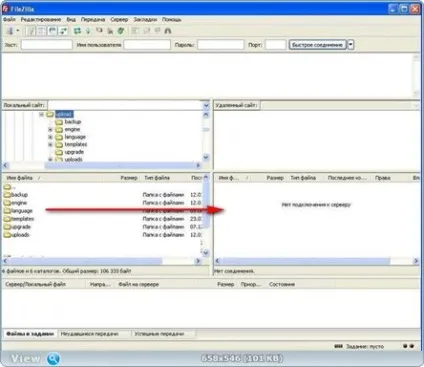
Task: Focus the Имя пользователя input field
Action: click(x=147, y=45)
